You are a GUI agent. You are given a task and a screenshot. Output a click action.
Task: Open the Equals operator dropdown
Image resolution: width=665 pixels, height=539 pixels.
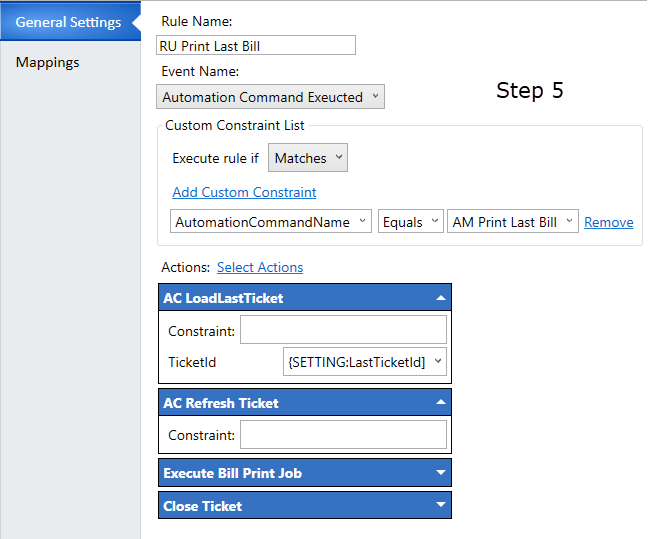coord(411,221)
